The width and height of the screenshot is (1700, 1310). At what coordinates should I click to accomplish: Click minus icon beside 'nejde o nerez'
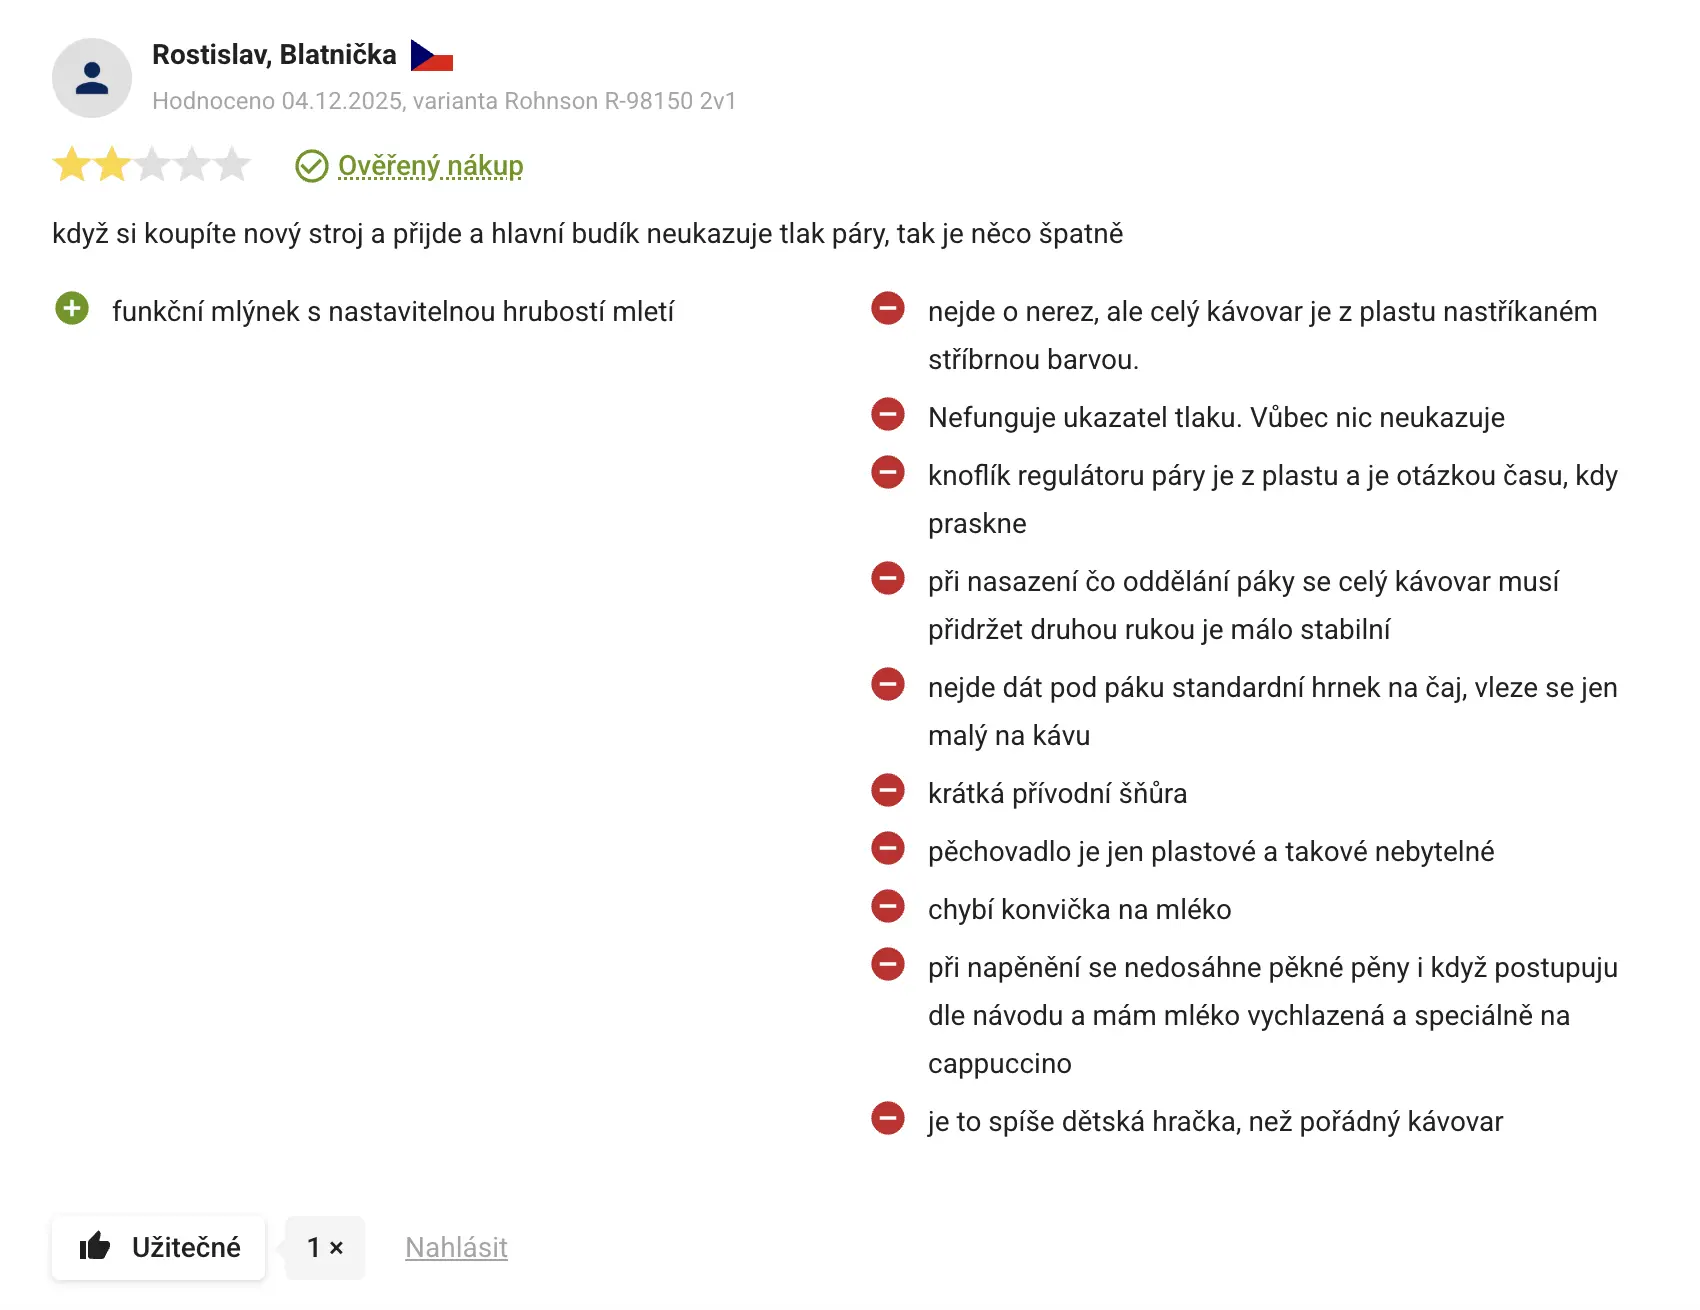[x=888, y=309]
